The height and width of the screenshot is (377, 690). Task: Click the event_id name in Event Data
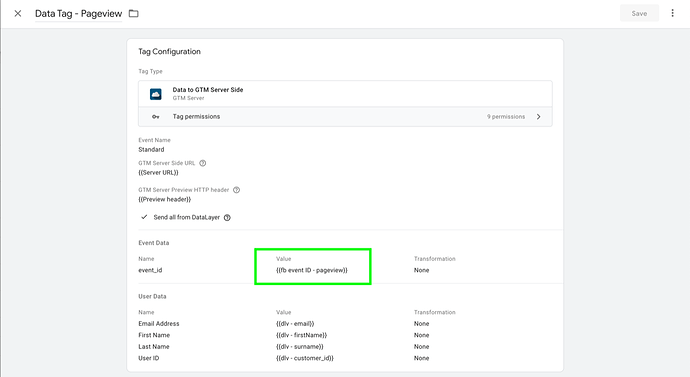click(150, 270)
